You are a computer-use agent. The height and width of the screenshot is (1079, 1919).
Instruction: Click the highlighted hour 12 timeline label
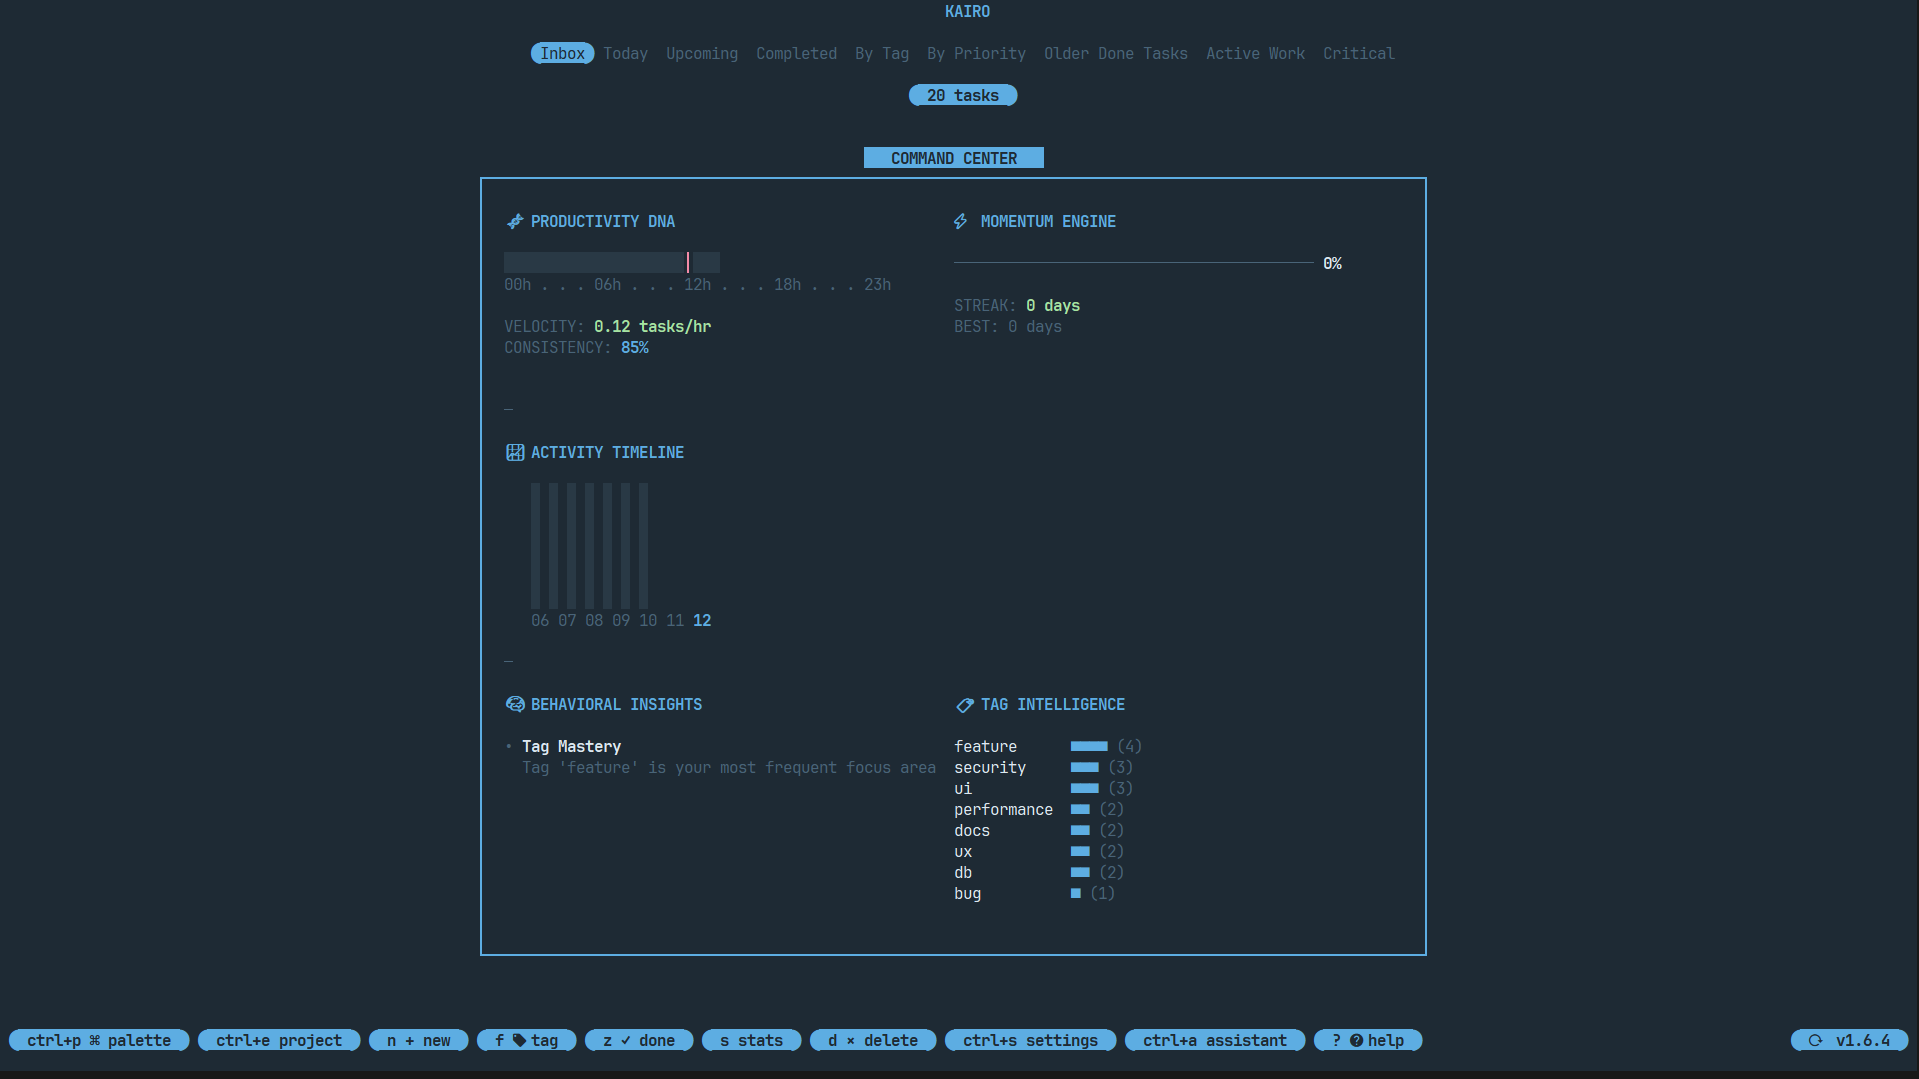(702, 621)
